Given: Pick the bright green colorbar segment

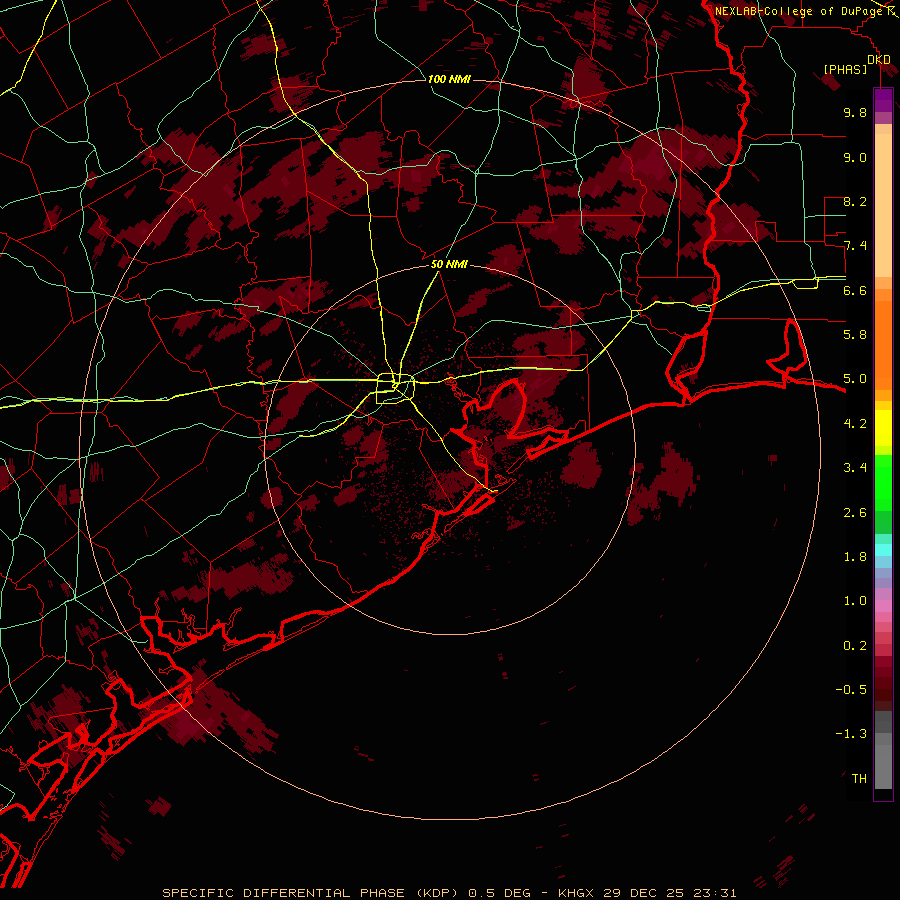Looking at the screenshot, I should tap(883, 482).
